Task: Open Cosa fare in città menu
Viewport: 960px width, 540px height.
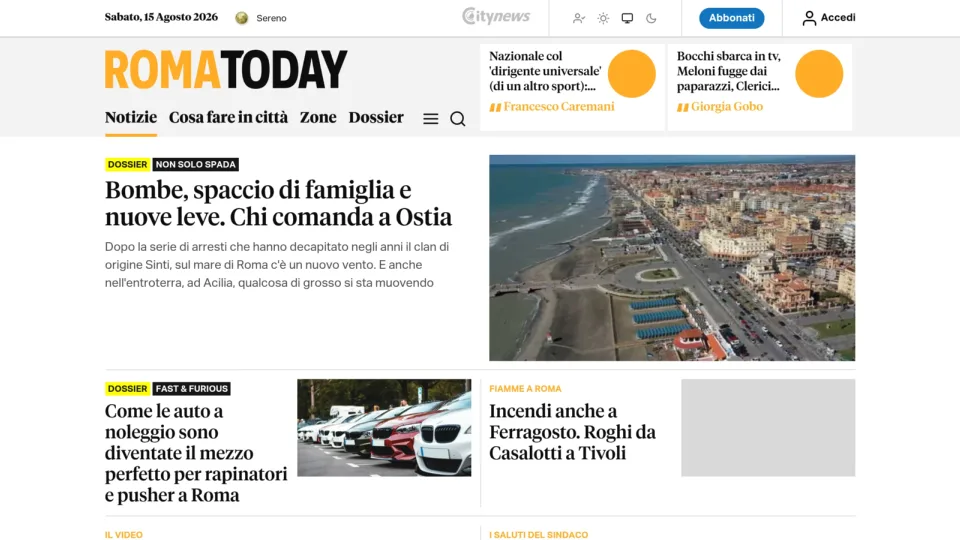Action: pyautogui.click(x=228, y=117)
